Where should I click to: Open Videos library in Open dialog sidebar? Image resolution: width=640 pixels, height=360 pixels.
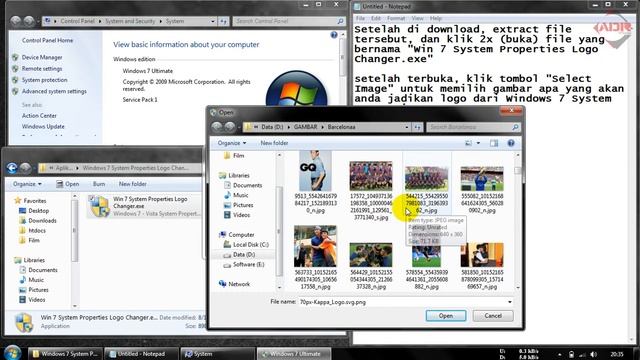[237, 215]
